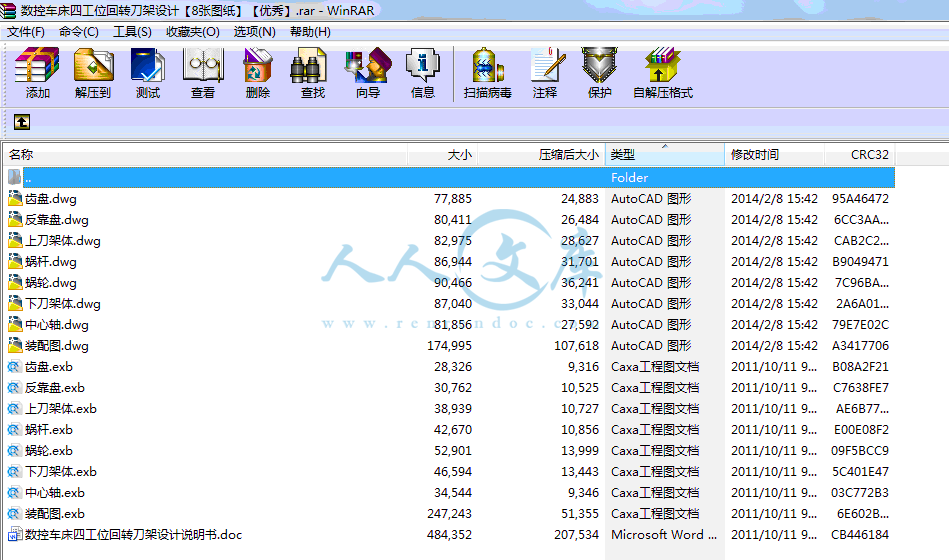Click the CRC32 value B08A2F21
Viewport: 949px width, 560px height.
coord(860,366)
